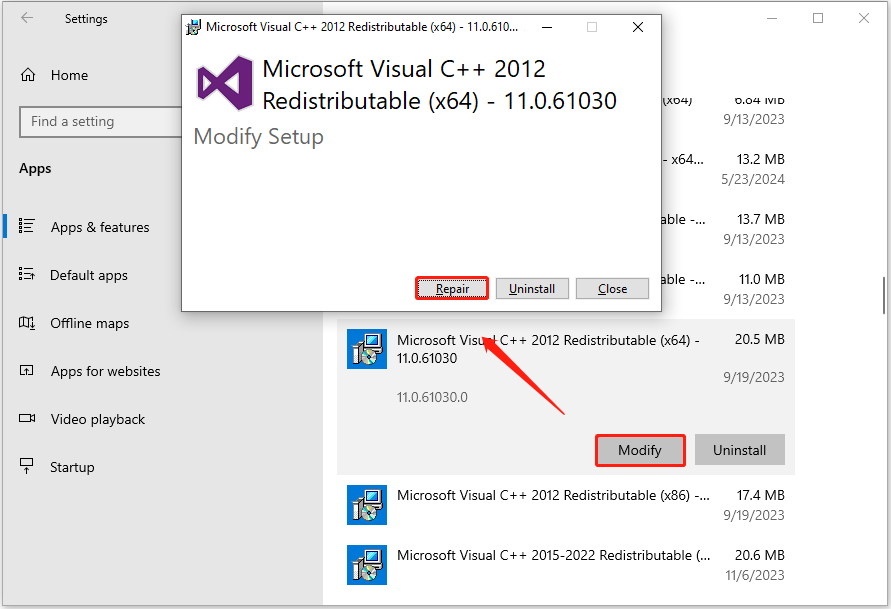Click Close in the Modify Setup dialog

(612, 288)
